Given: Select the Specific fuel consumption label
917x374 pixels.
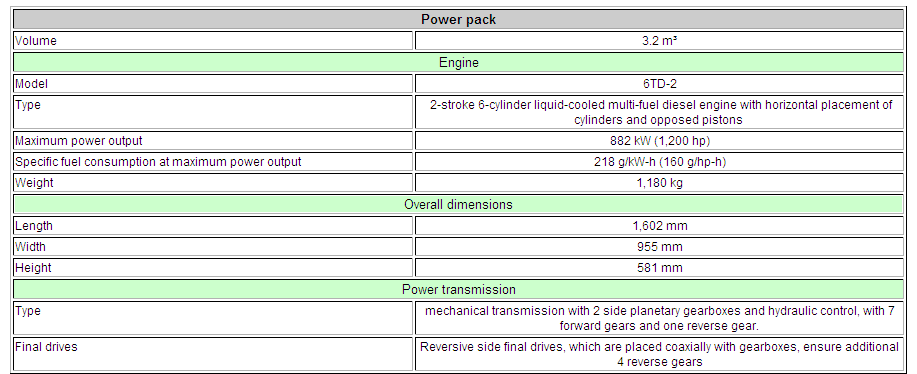Looking at the screenshot, I should 158,162.
